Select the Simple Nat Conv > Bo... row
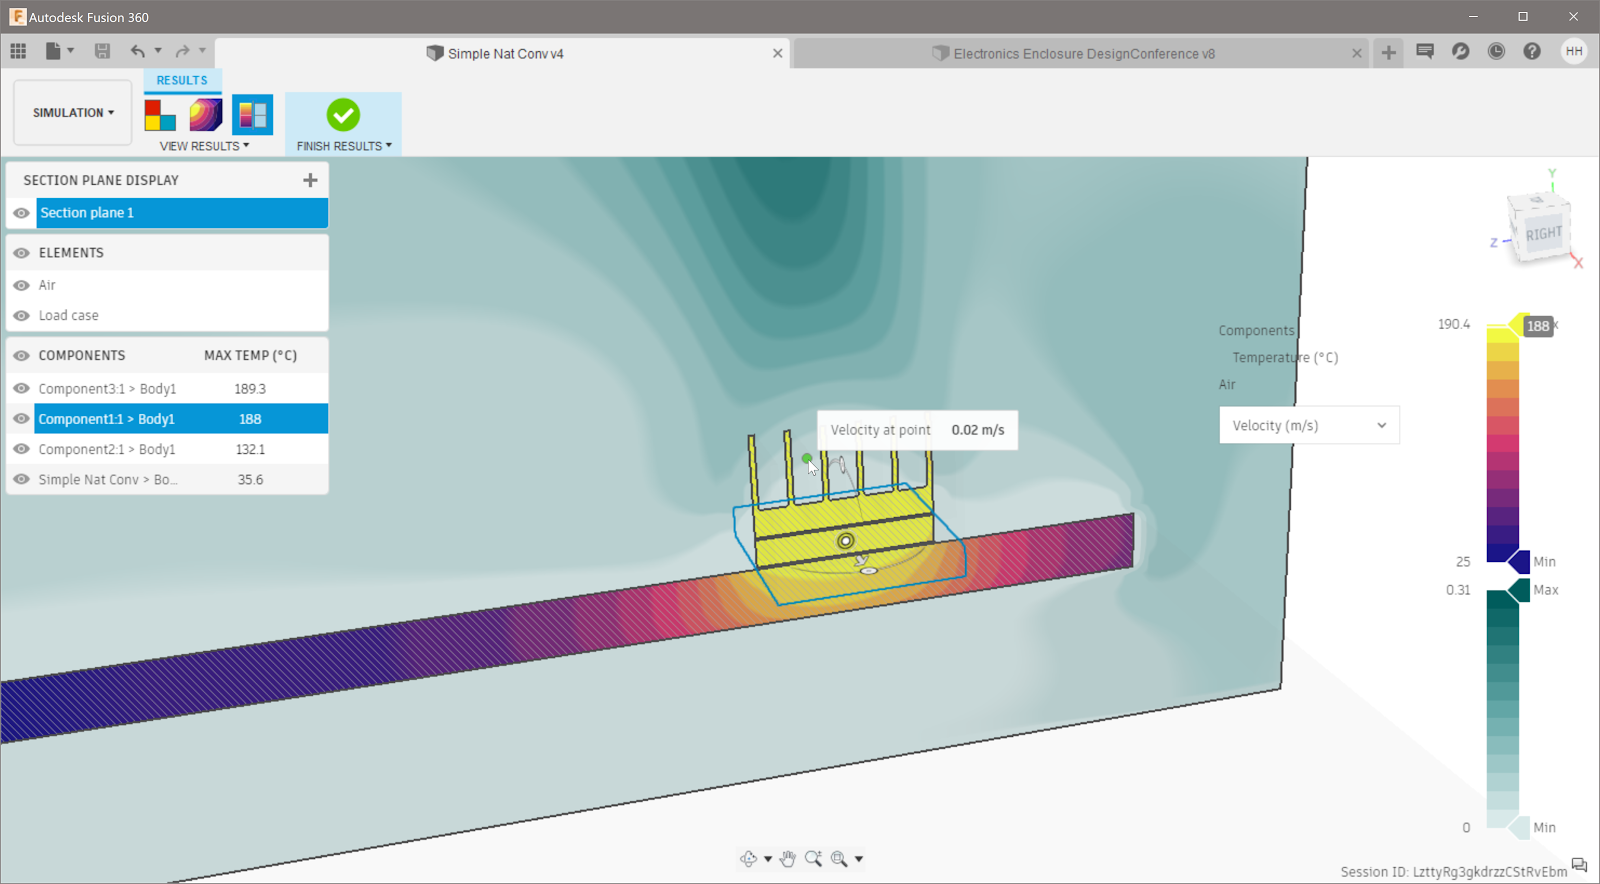Screen dimensions: 1600x884 pos(182,480)
